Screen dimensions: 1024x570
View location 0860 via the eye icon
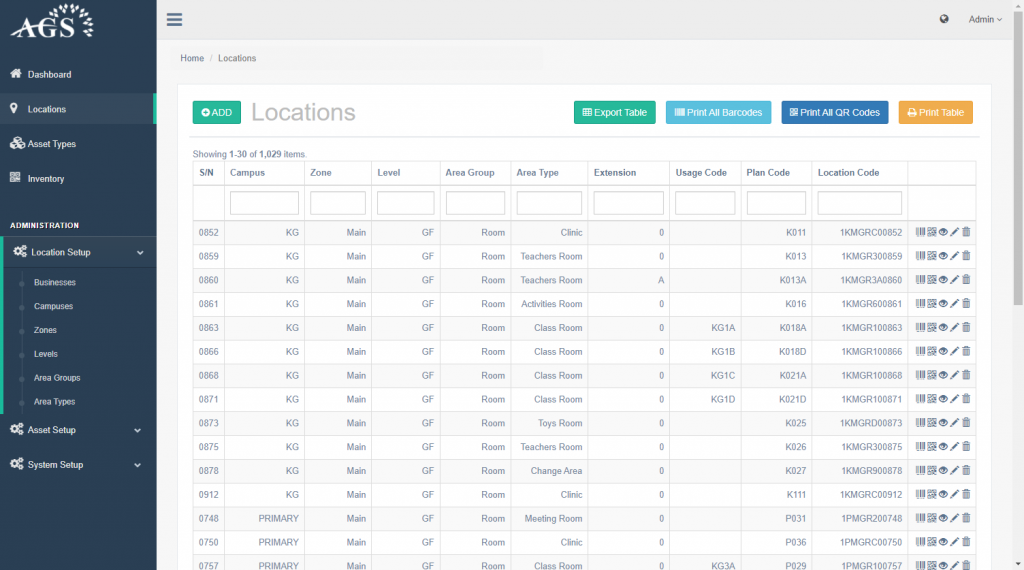click(x=943, y=280)
